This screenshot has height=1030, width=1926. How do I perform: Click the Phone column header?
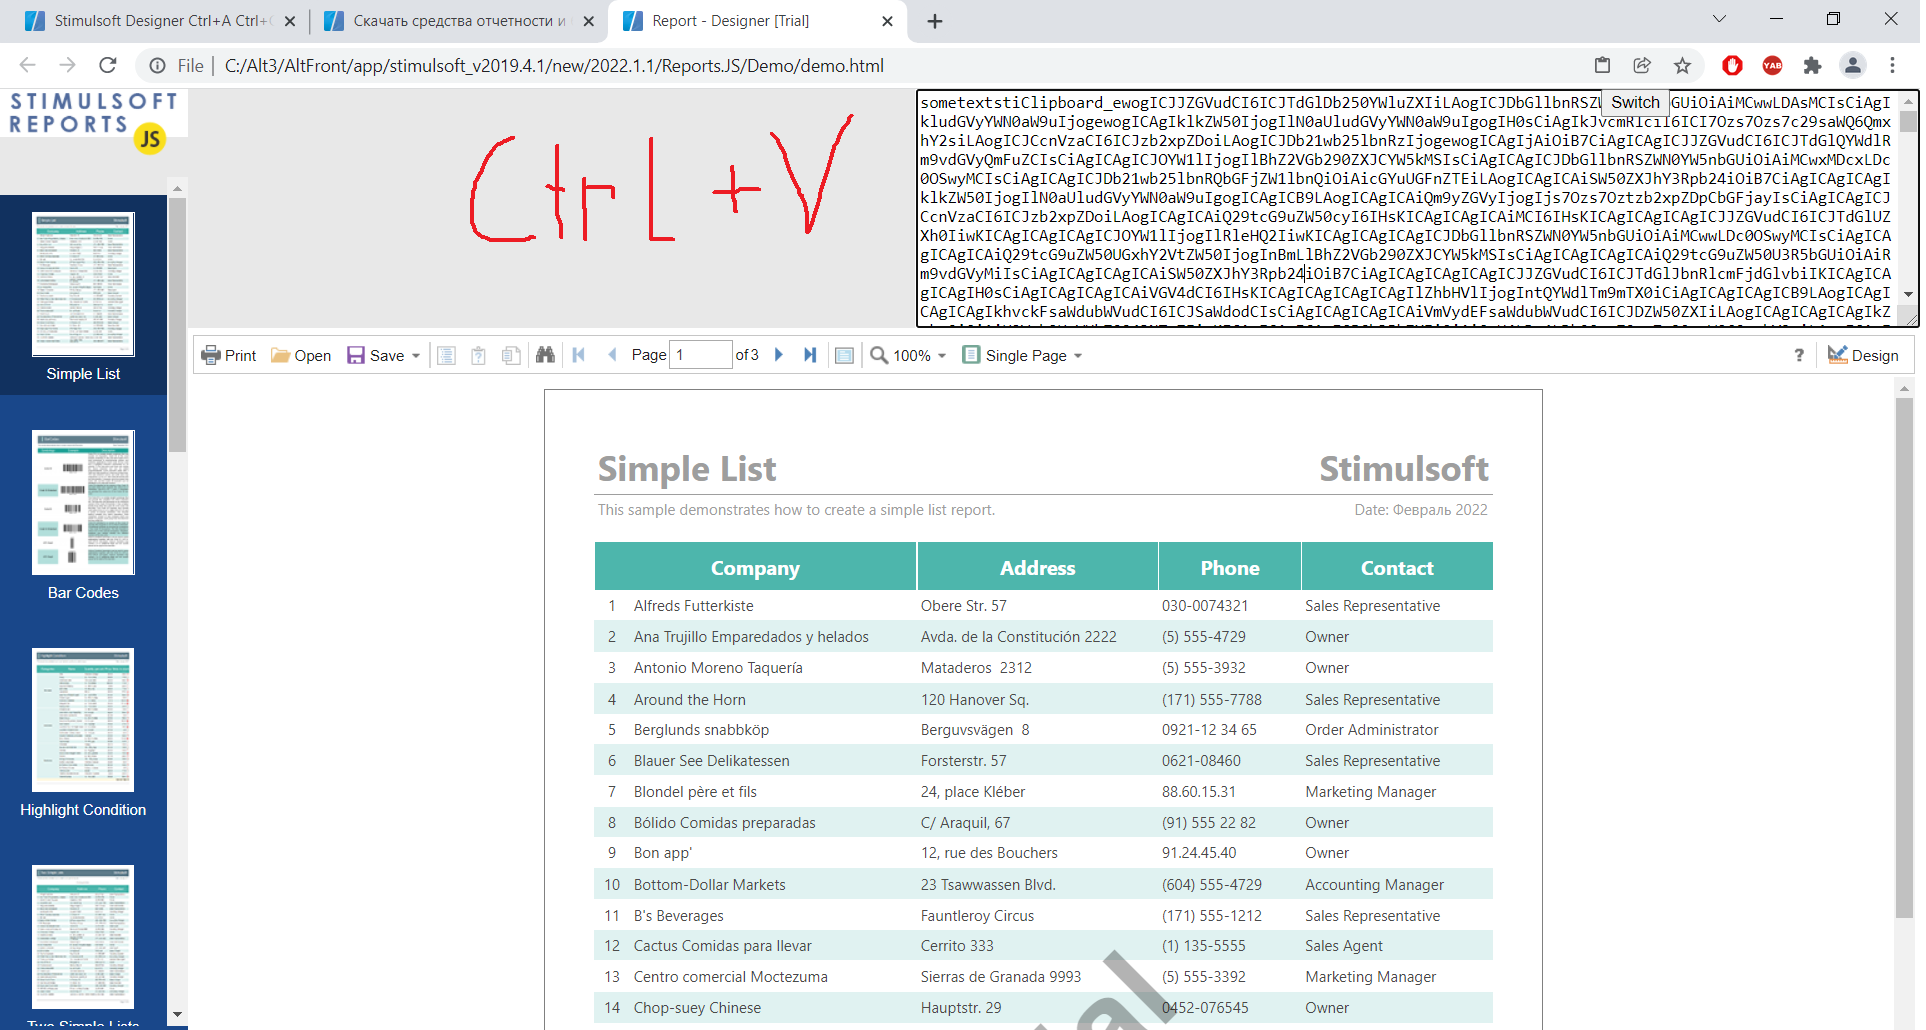coord(1229,567)
